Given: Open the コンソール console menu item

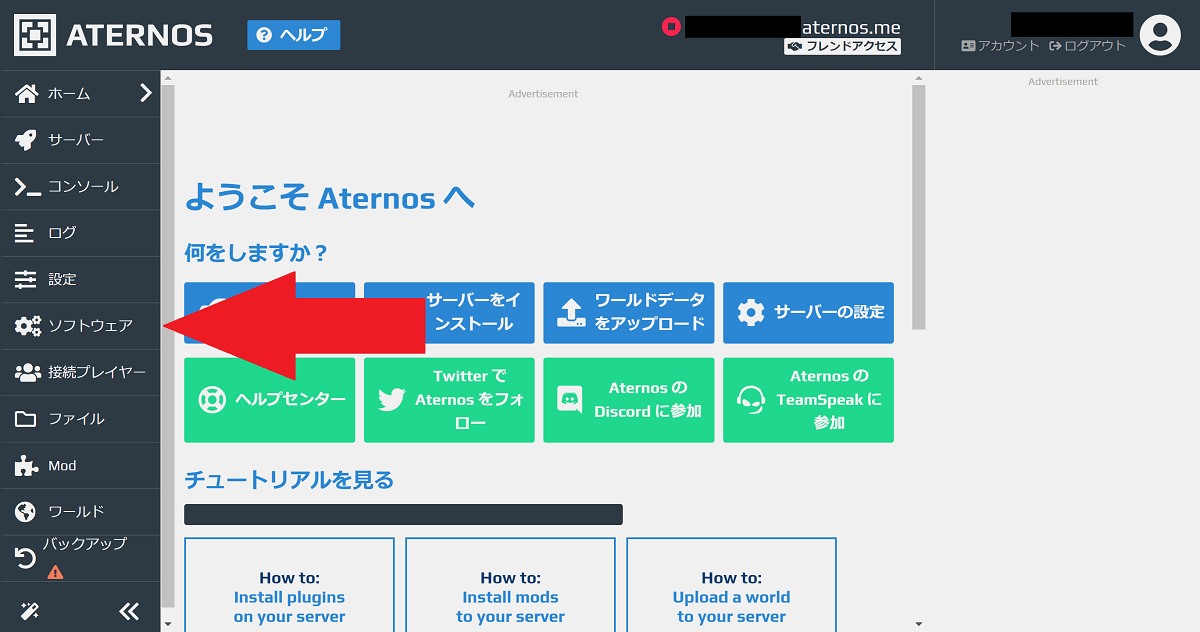Looking at the screenshot, I should point(80,187).
